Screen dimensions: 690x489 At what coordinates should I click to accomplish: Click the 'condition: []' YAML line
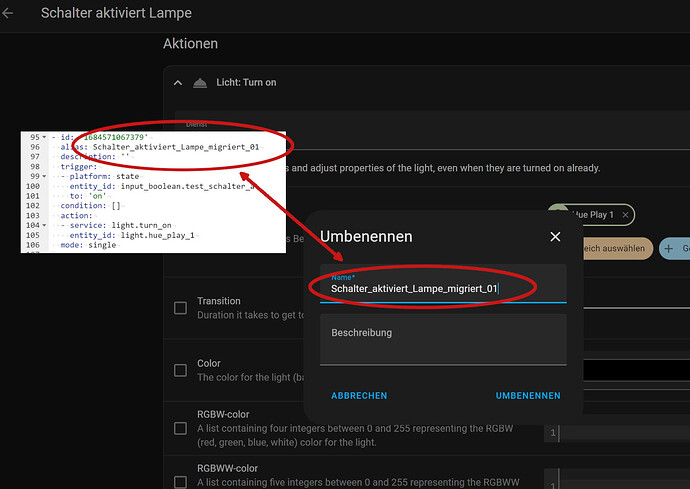90,206
